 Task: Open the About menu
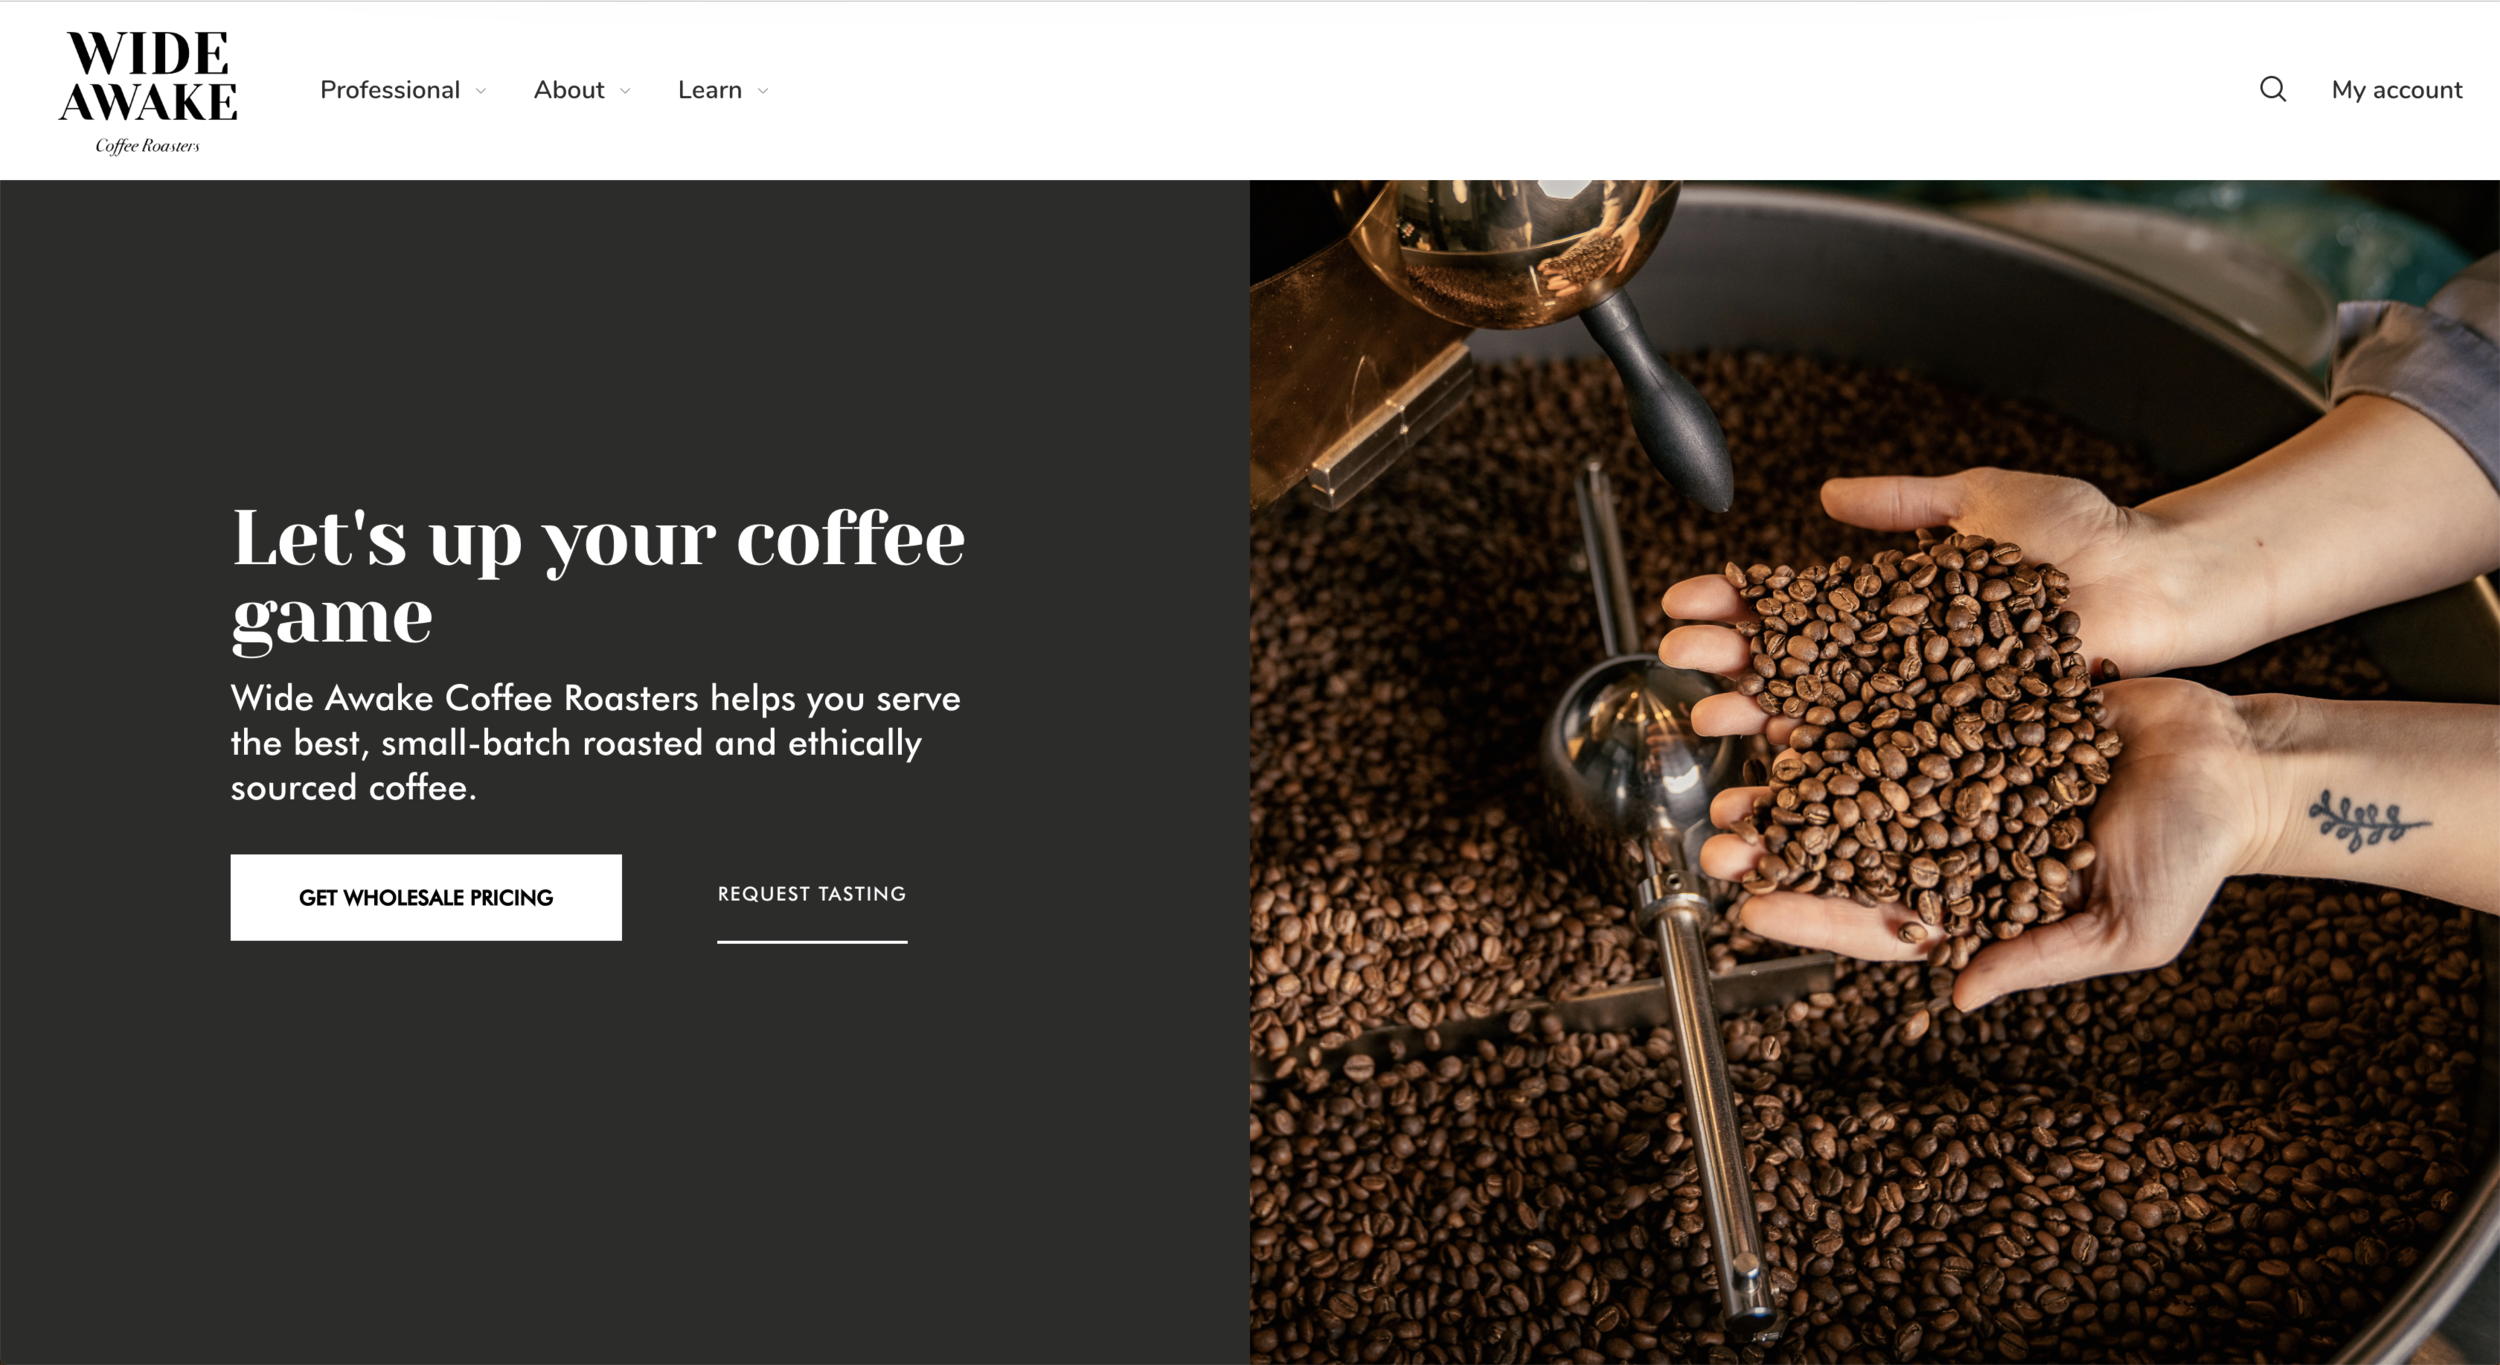pyautogui.click(x=569, y=90)
